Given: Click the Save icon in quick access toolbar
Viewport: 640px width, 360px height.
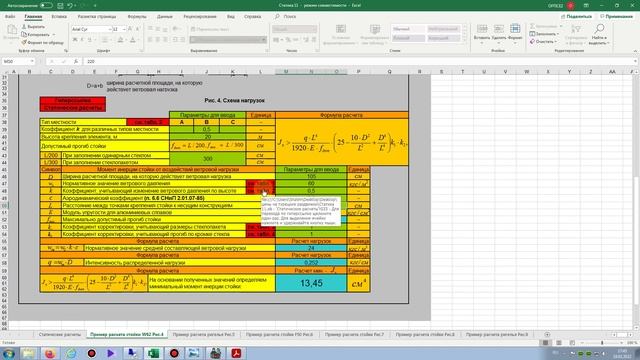Looking at the screenshot, I should point(60,5).
